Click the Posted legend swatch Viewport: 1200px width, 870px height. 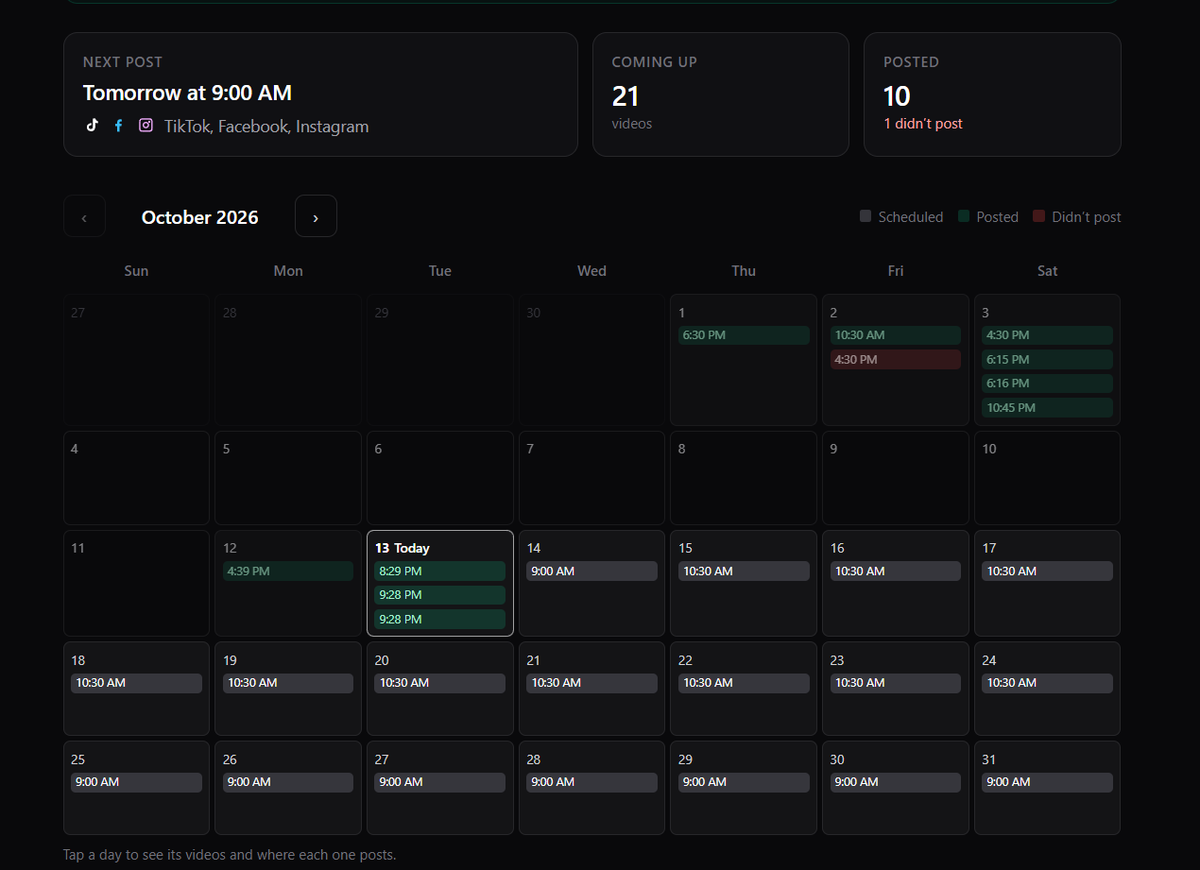[x=964, y=216]
